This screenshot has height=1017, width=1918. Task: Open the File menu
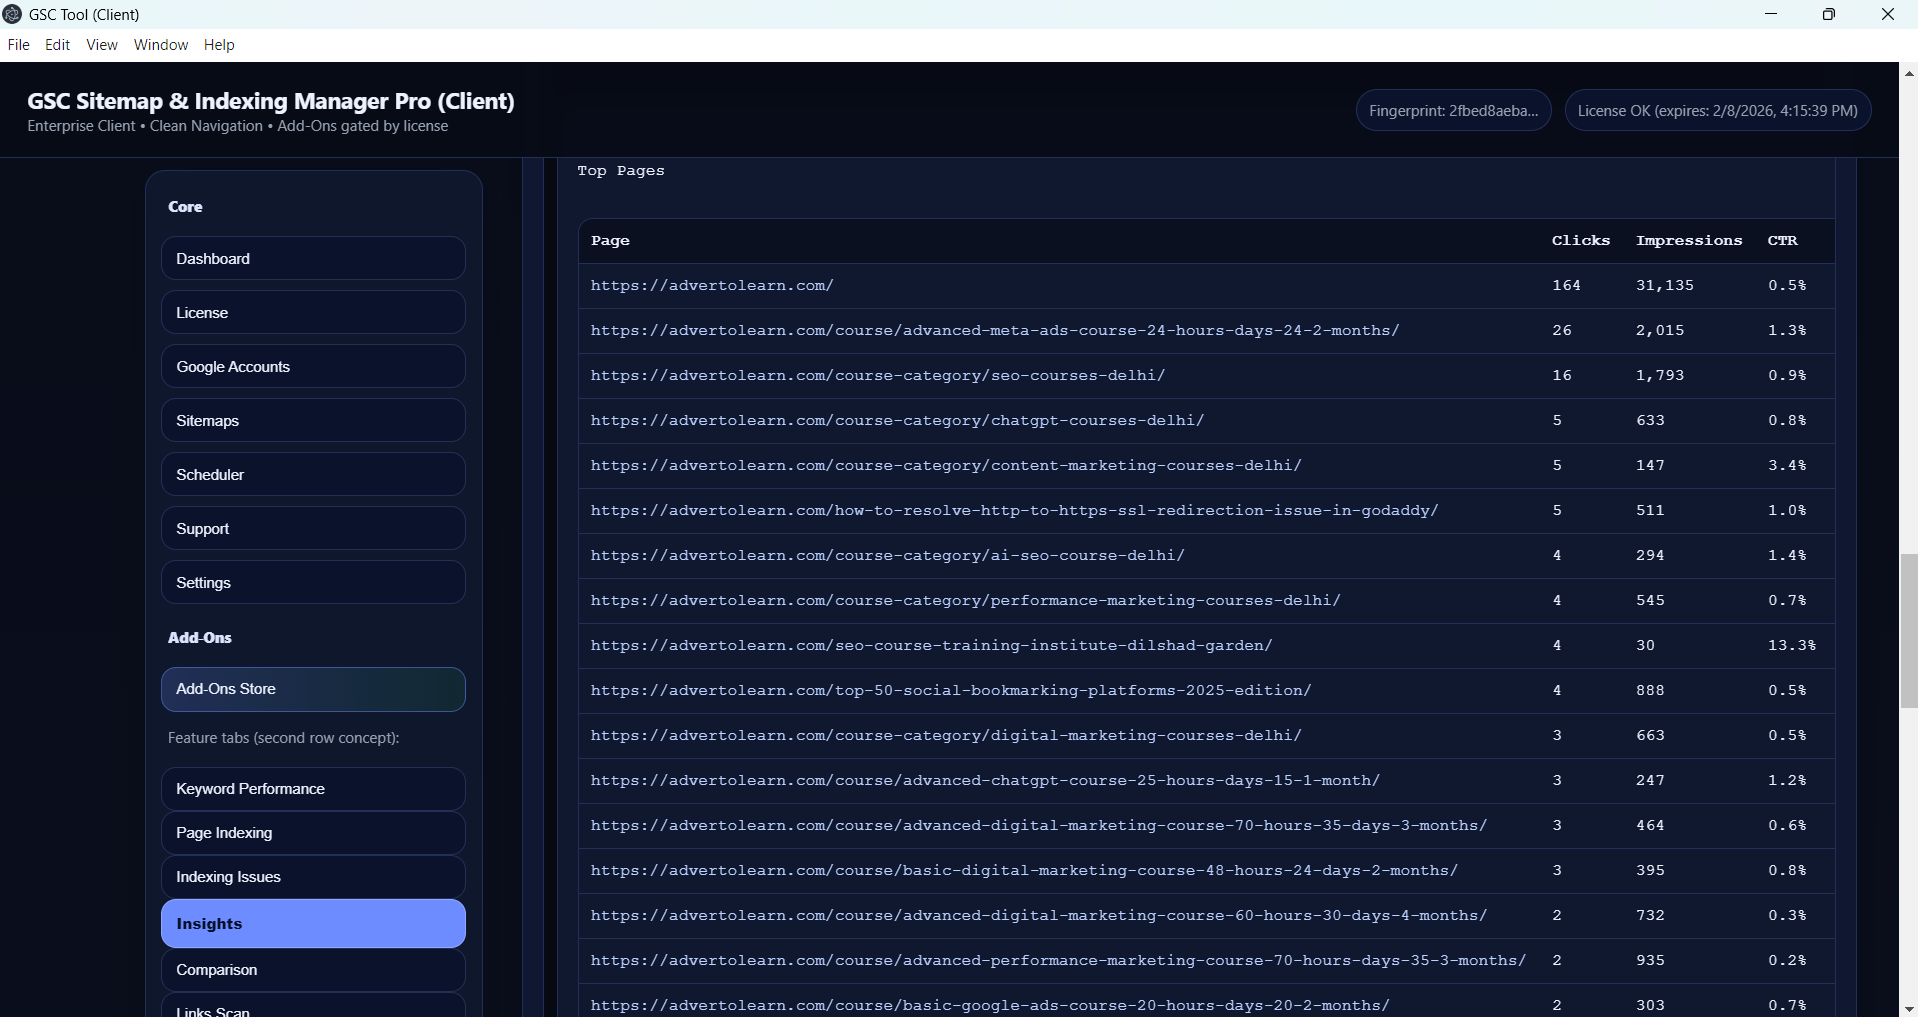pyautogui.click(x=18, y=45)
